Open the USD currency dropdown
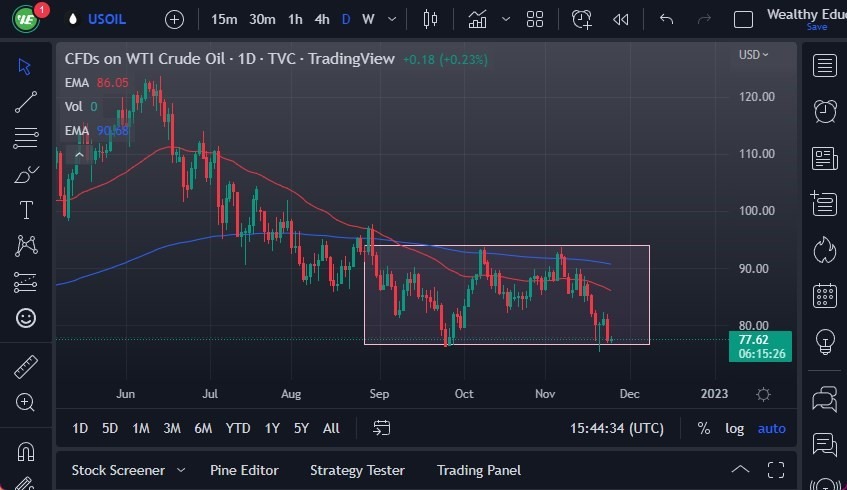This screenshot has height=490, width=847. point(753,55)
